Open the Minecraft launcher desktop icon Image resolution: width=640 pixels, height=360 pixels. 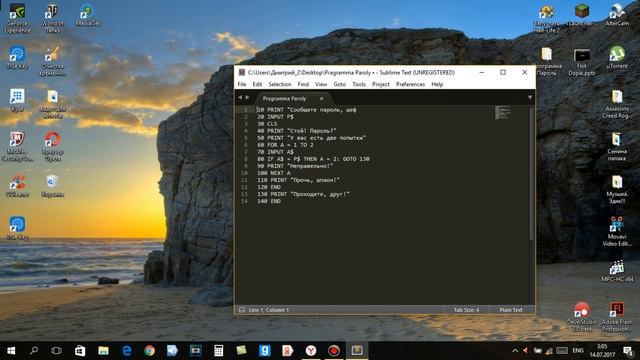tap(582, 15)
